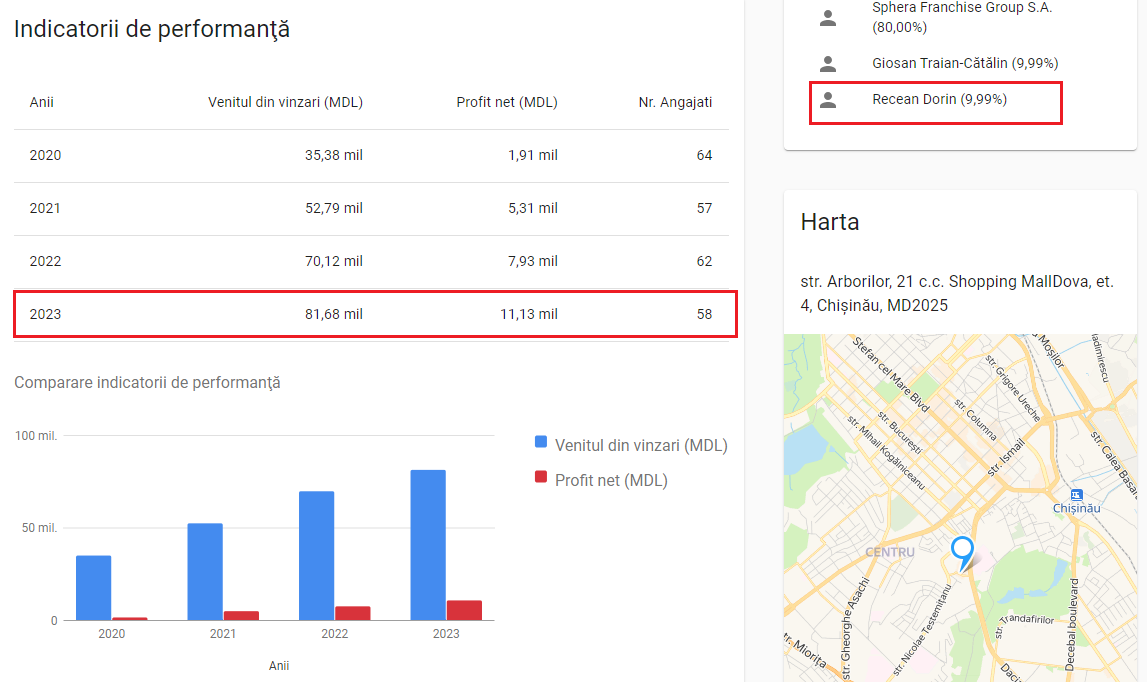Click person icon next to Giosan Traian-Cătălin
The height and width of the screenshot is (682, 1147).
click(827, 64)
